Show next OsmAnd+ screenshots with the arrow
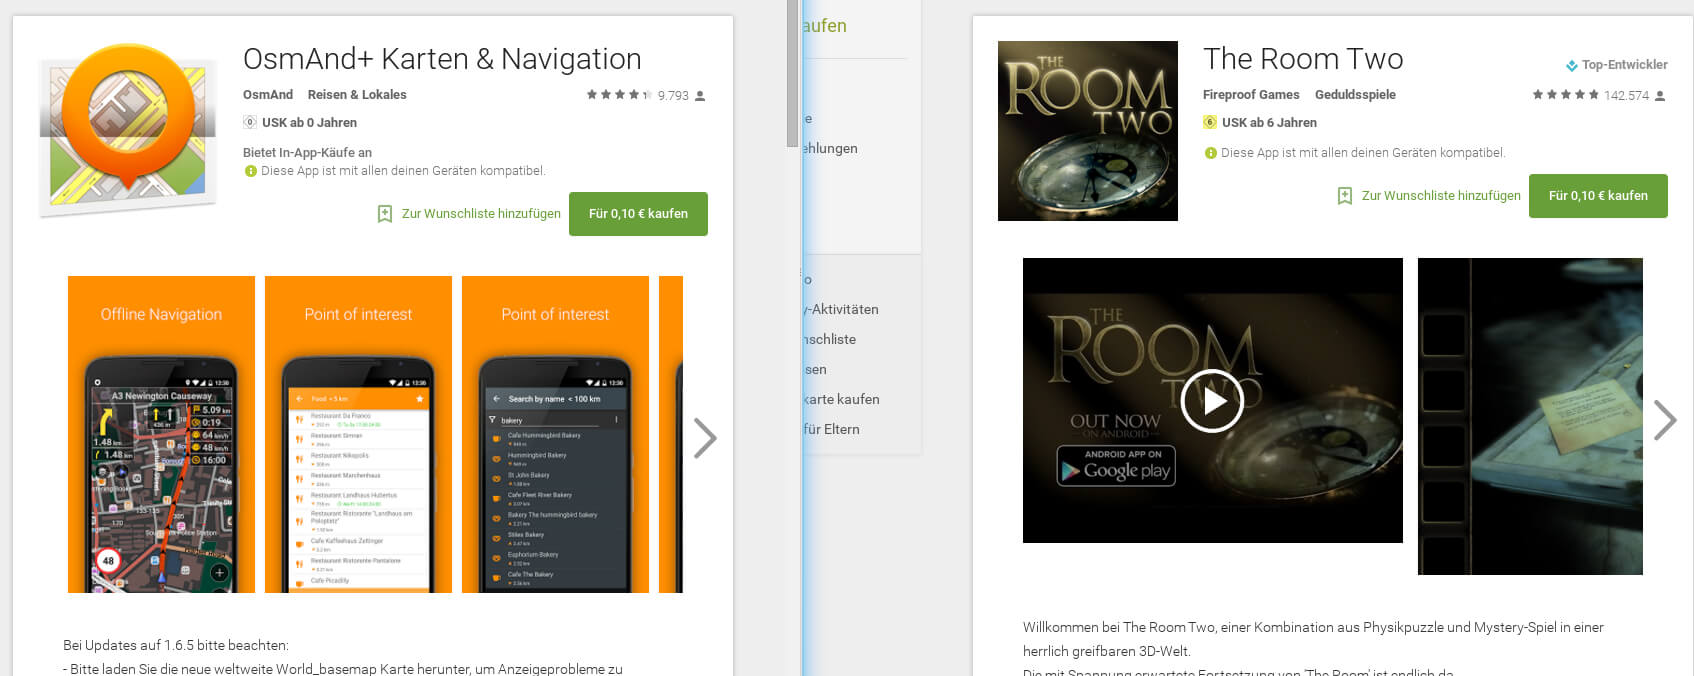 tap(705, 437)
